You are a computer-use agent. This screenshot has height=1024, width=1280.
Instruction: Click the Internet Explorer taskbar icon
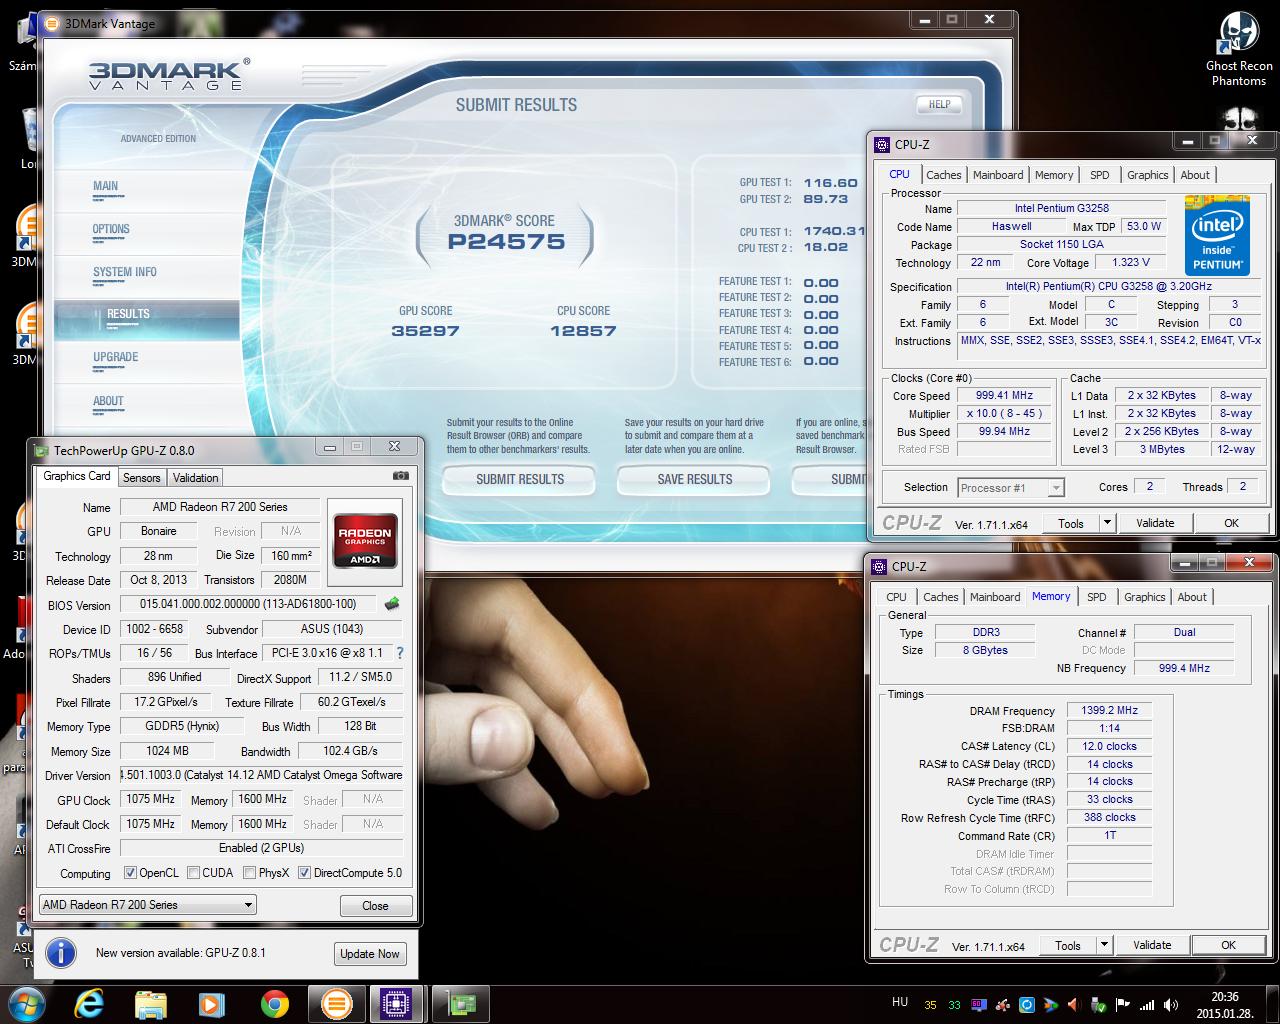(x=91, y=1003)
